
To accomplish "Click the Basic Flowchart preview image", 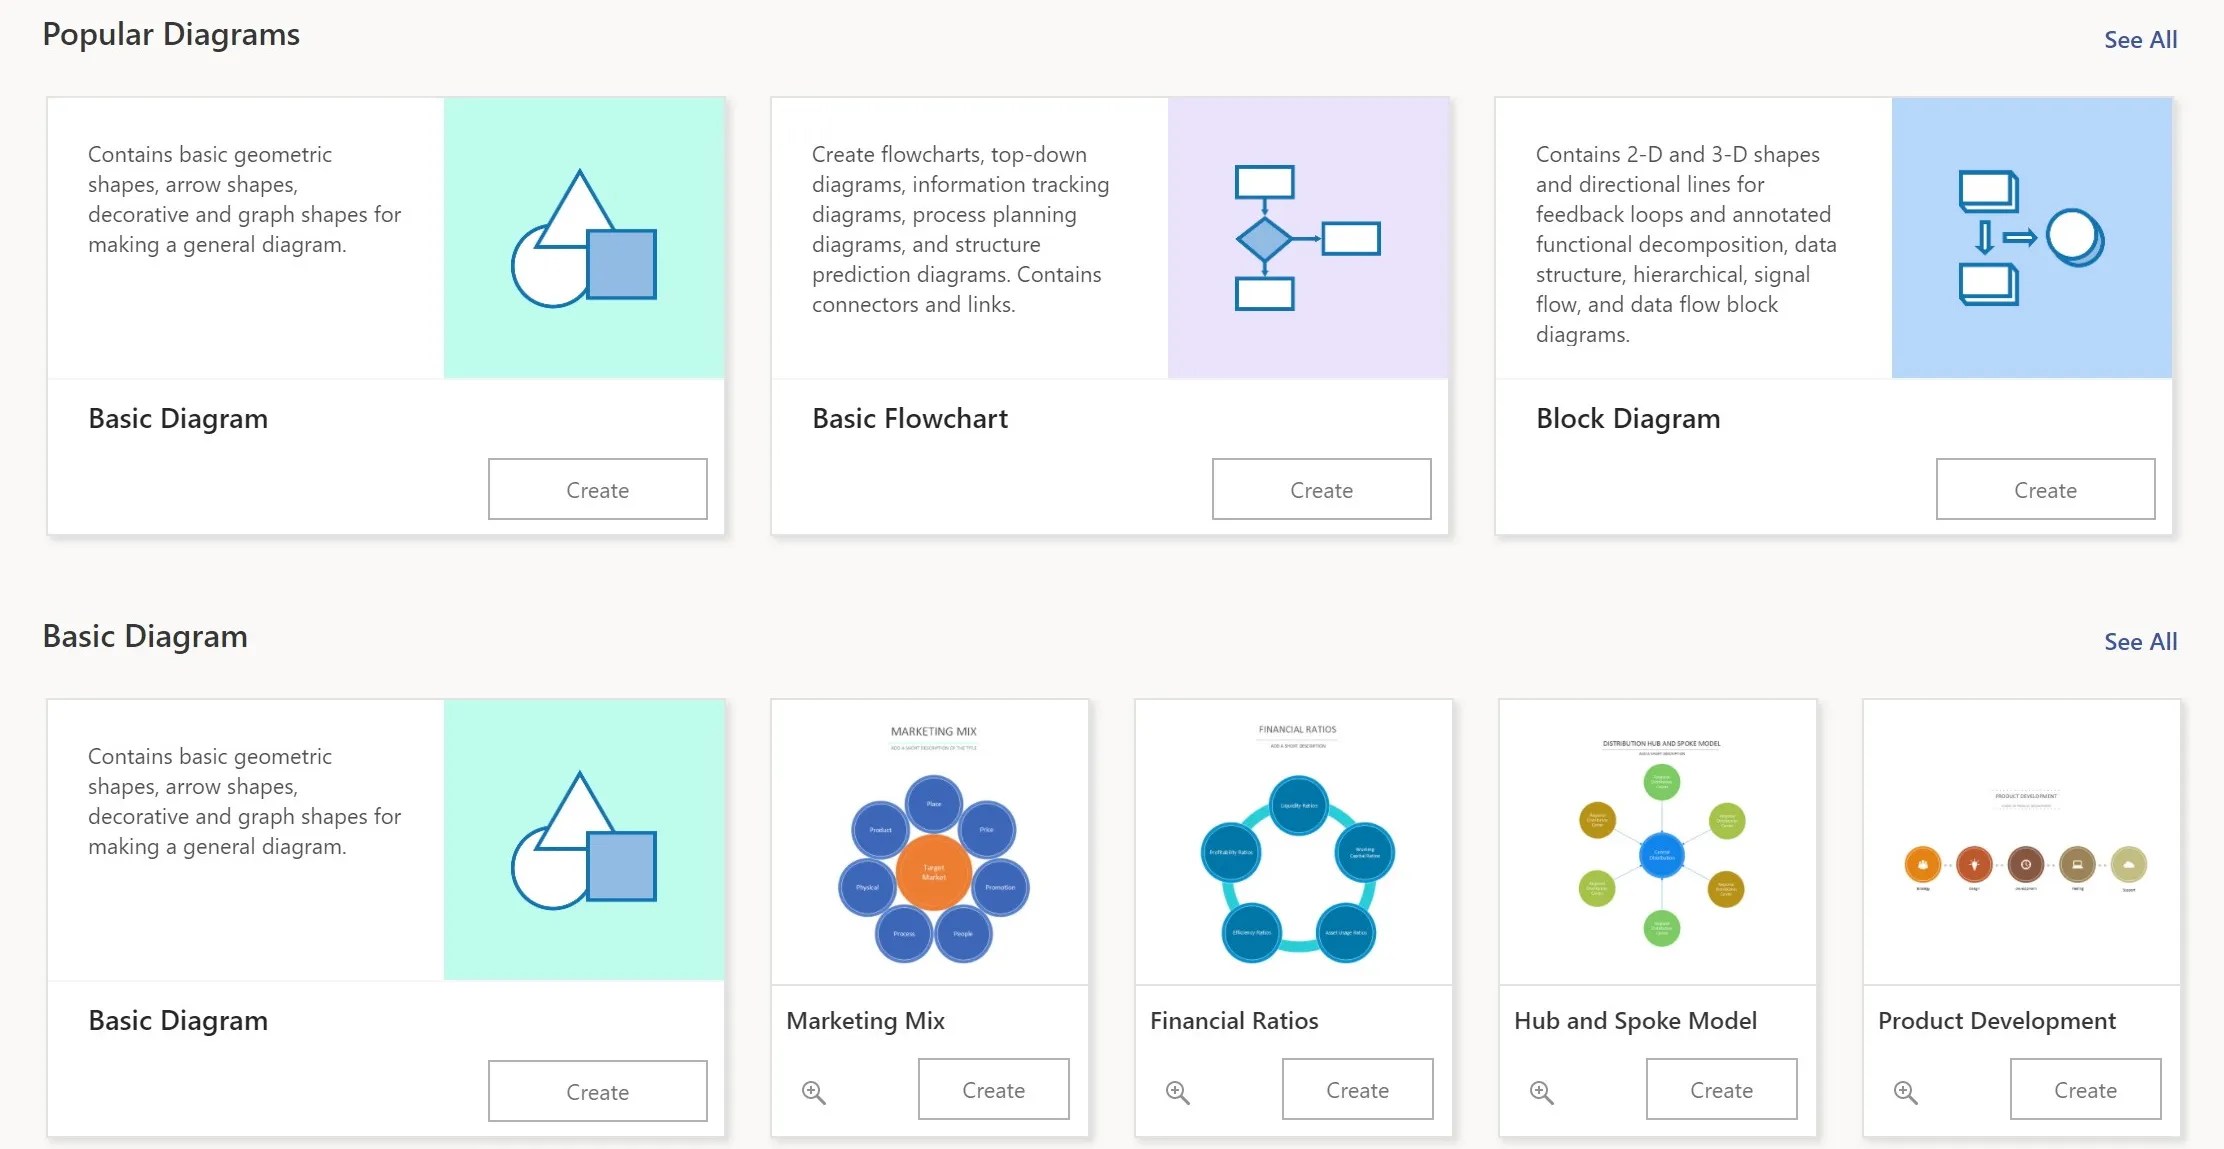I will click(x=1306, y=236).
